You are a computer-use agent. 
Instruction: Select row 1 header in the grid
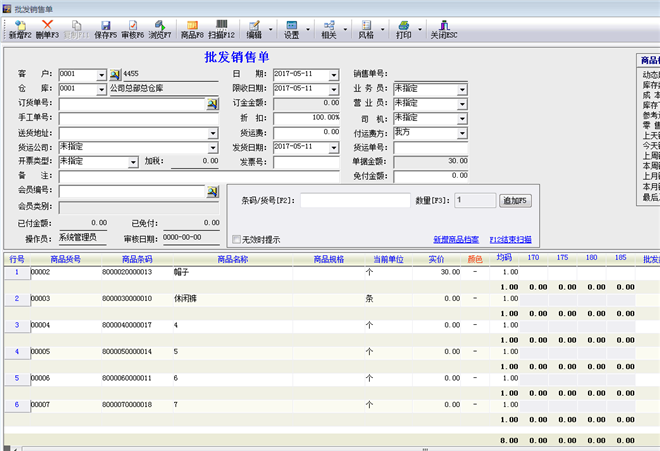click(17, 272)
